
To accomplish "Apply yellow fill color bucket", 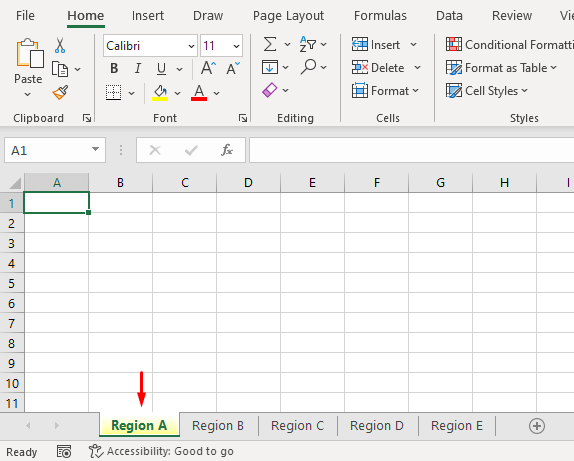I will 160,93.
